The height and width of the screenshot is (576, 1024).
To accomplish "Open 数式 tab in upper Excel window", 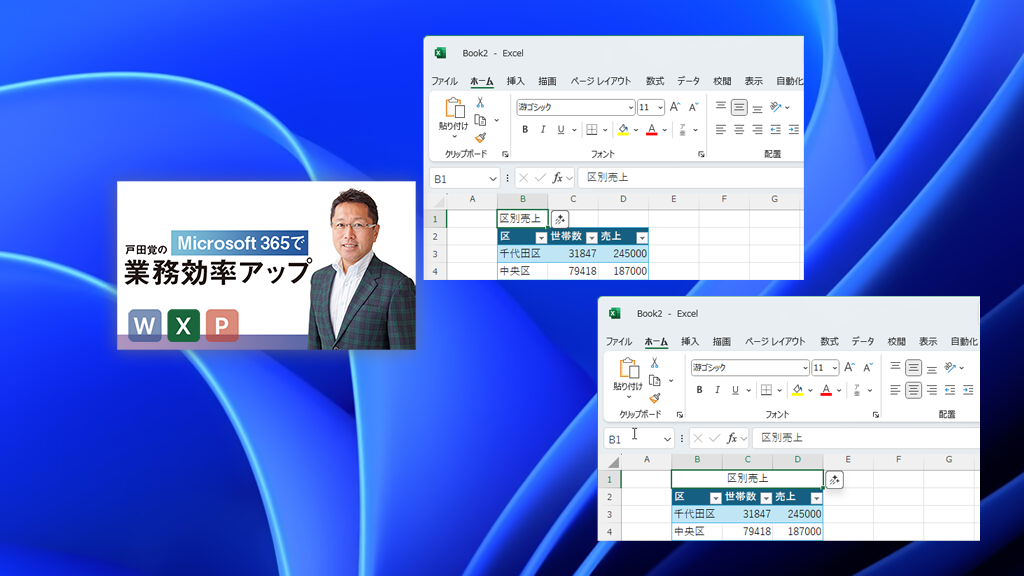I will (654, 81).
